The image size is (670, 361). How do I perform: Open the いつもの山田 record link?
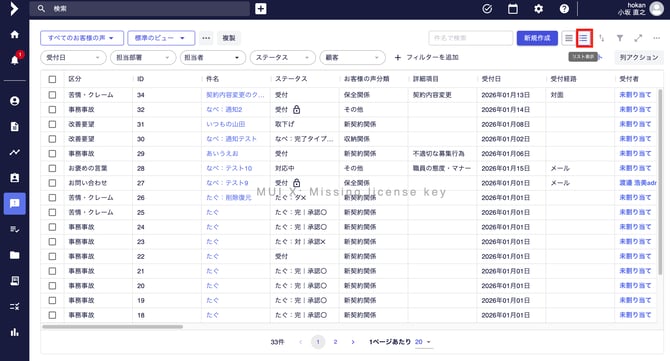[x=226, y=124]
